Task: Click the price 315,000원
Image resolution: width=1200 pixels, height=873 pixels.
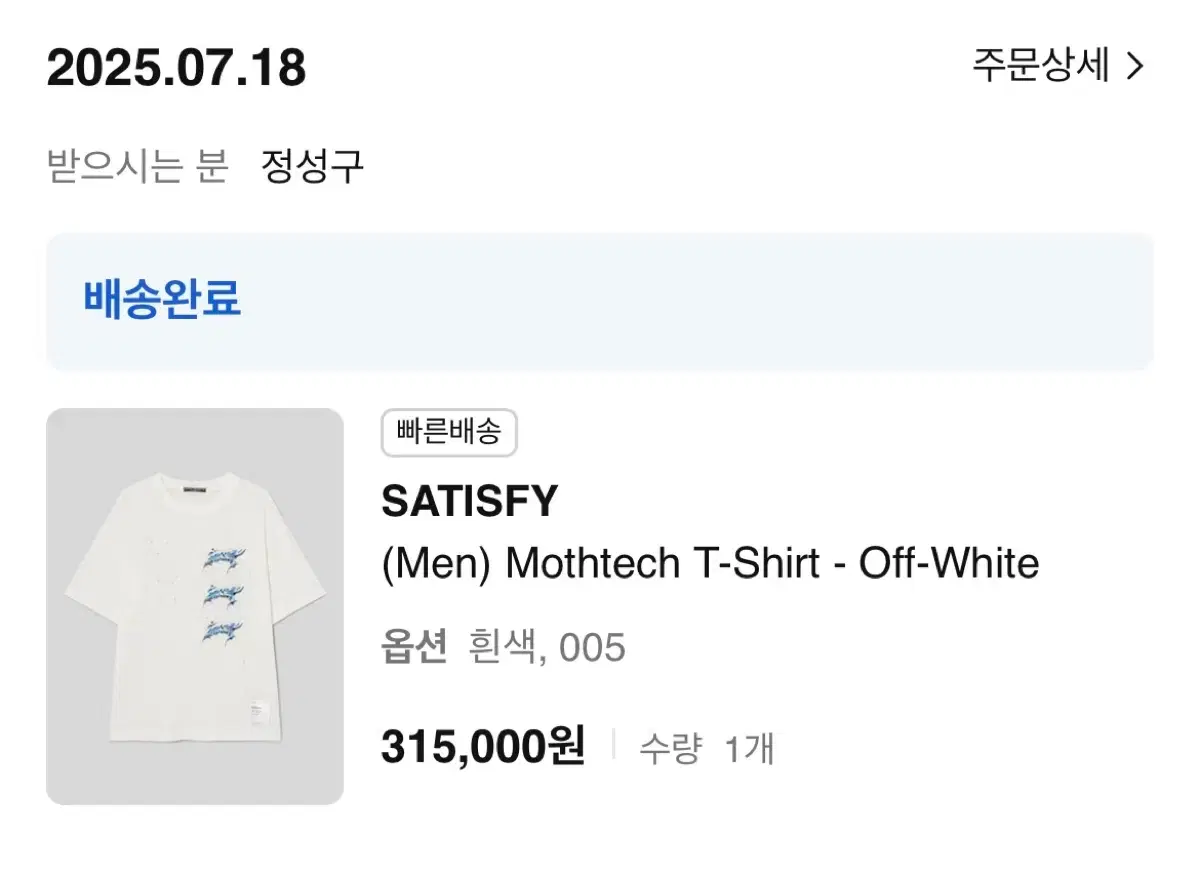Action: pyautogui.click(x=483, y=746)
